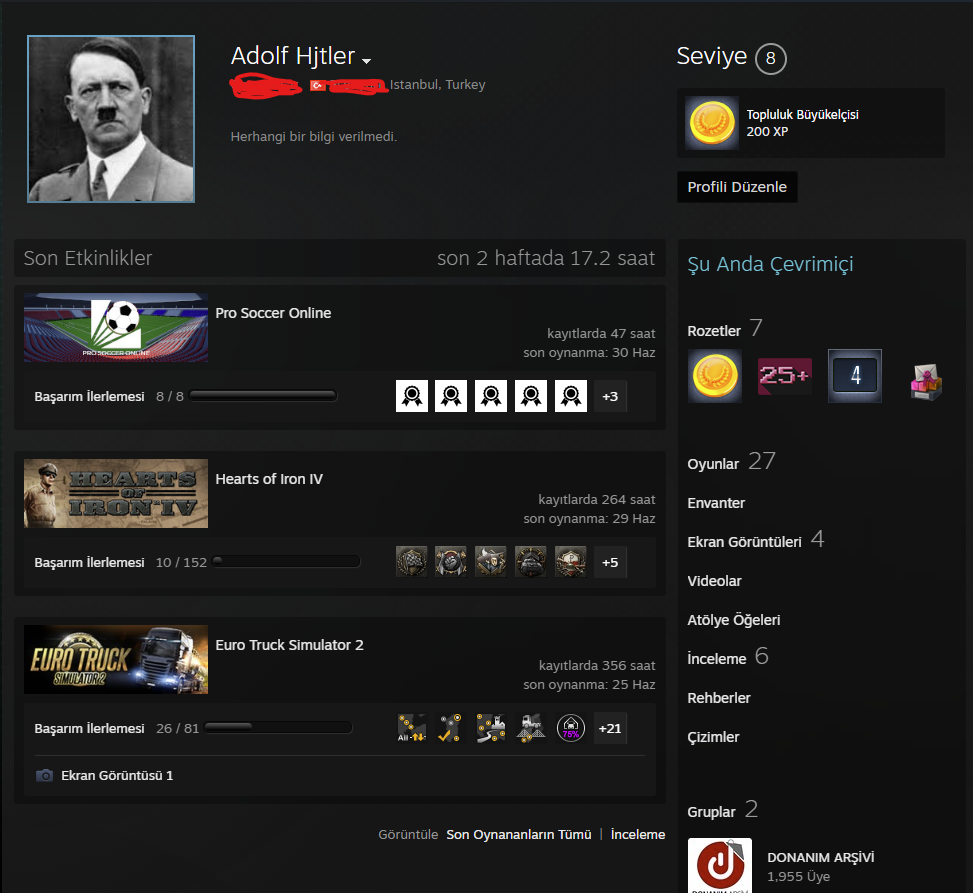Click the 25+ games badge icon

point(784,375)
